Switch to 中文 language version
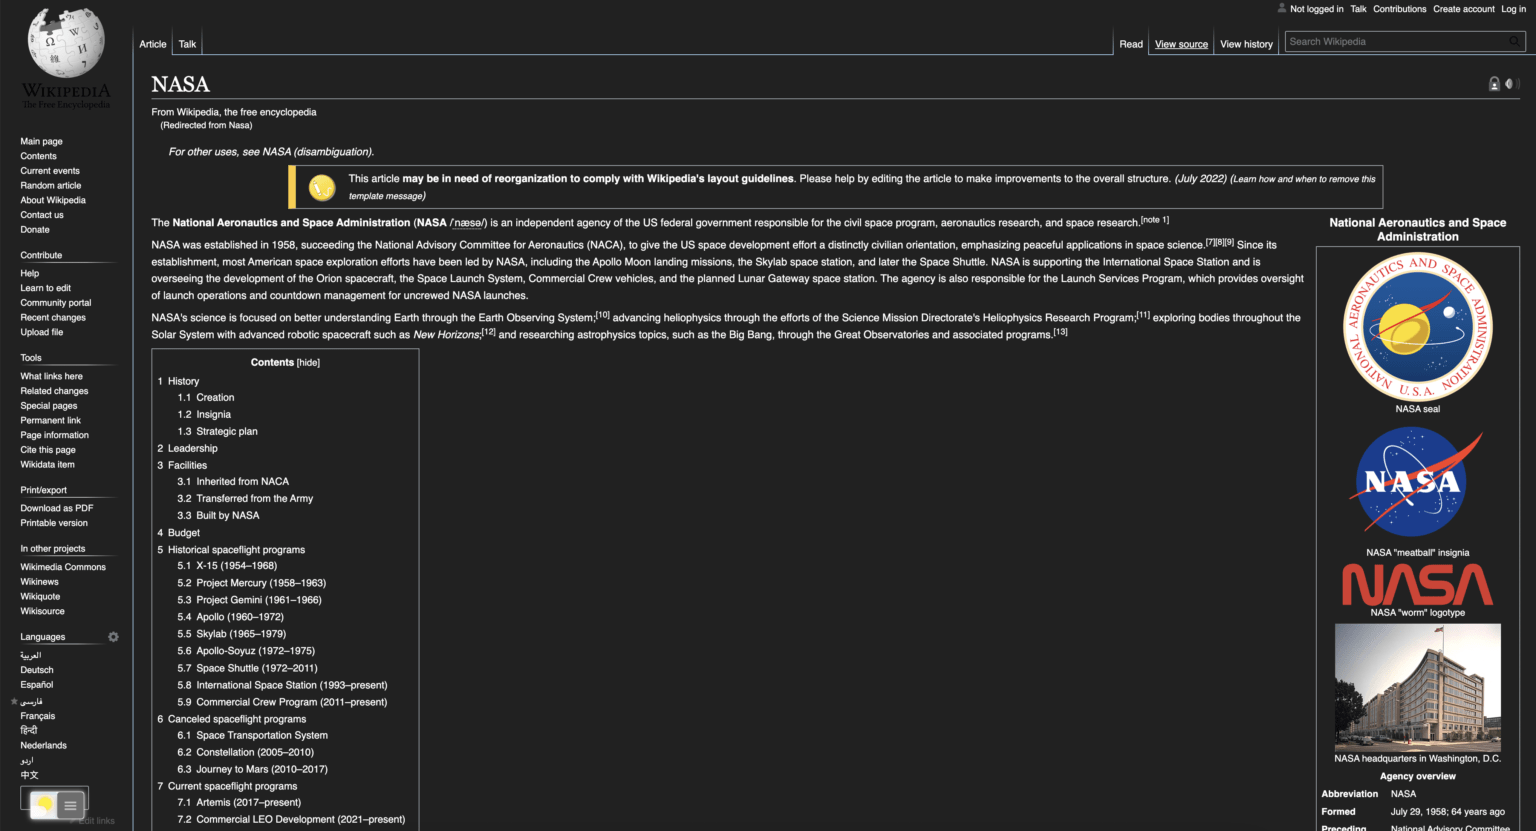1536x831 pixels. tap(29, 775)
